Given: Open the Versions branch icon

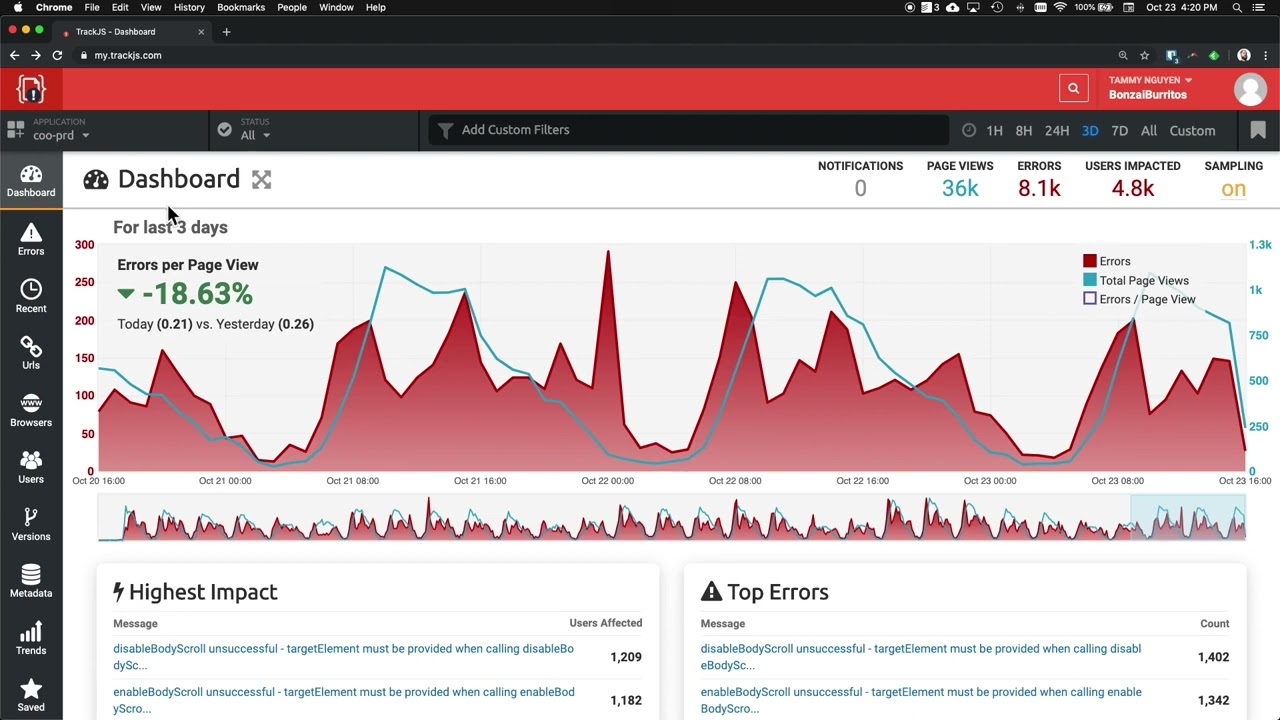Looking at the screenshot, I should click(31, 525).
